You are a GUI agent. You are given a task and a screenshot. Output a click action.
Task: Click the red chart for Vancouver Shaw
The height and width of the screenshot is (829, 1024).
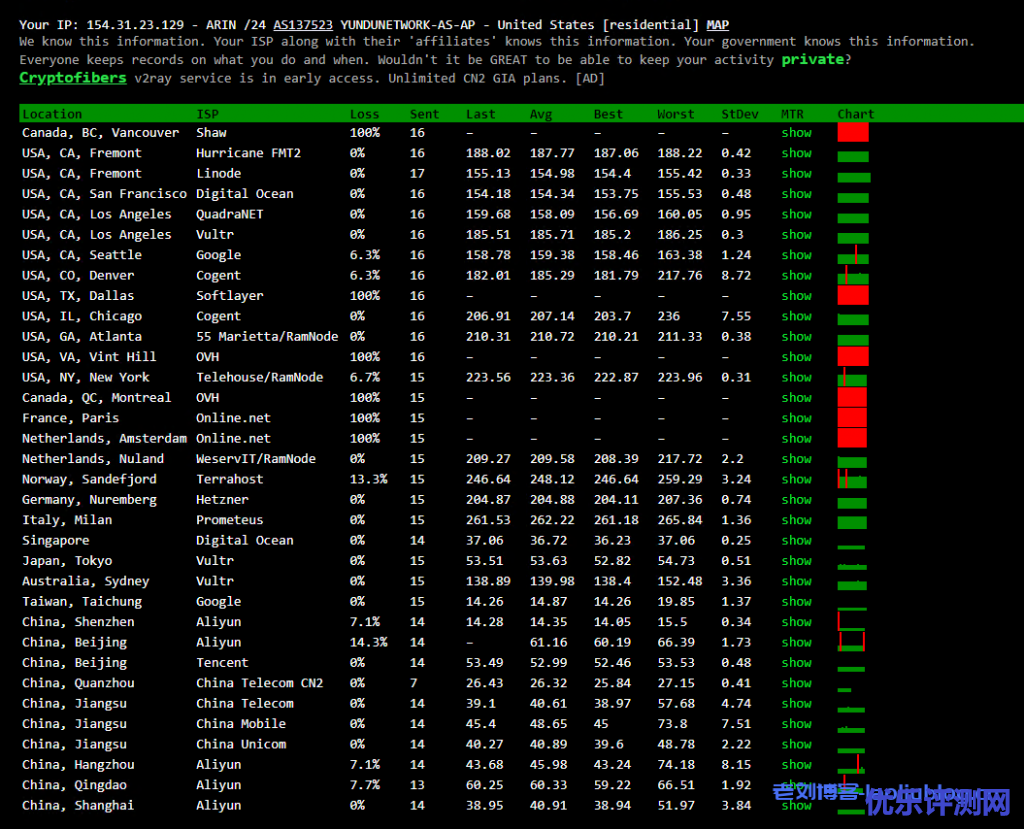coord(853,132)
